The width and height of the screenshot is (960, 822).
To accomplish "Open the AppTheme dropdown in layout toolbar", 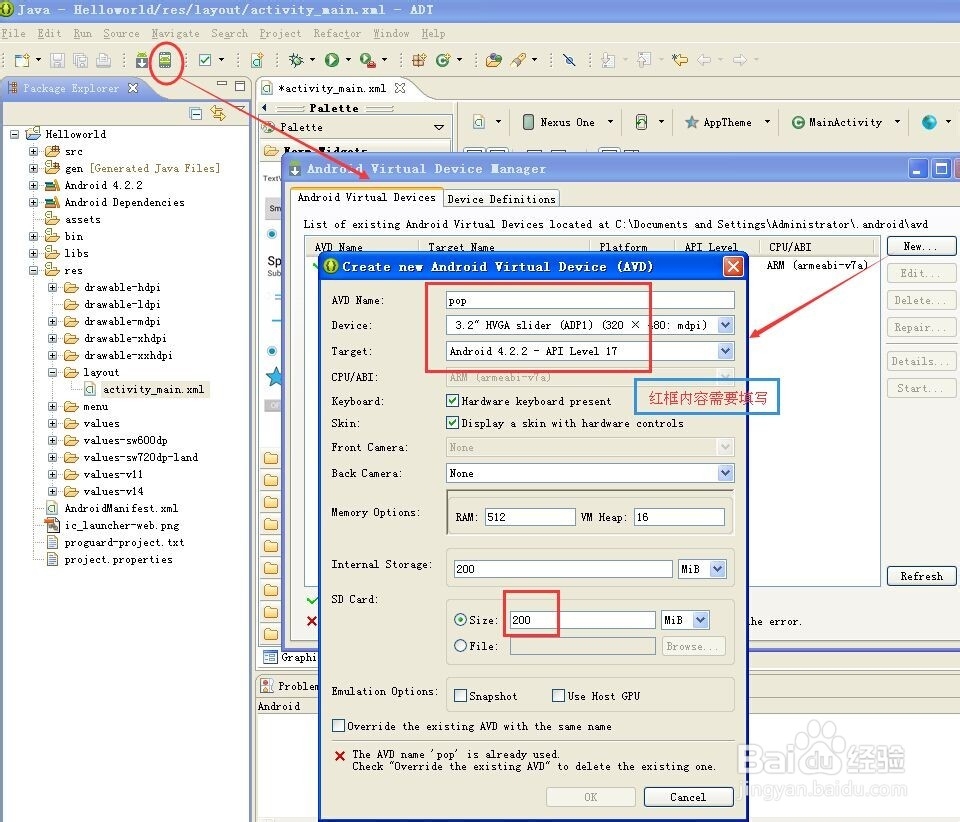I will pyautogui.click(x=767, y=122).
